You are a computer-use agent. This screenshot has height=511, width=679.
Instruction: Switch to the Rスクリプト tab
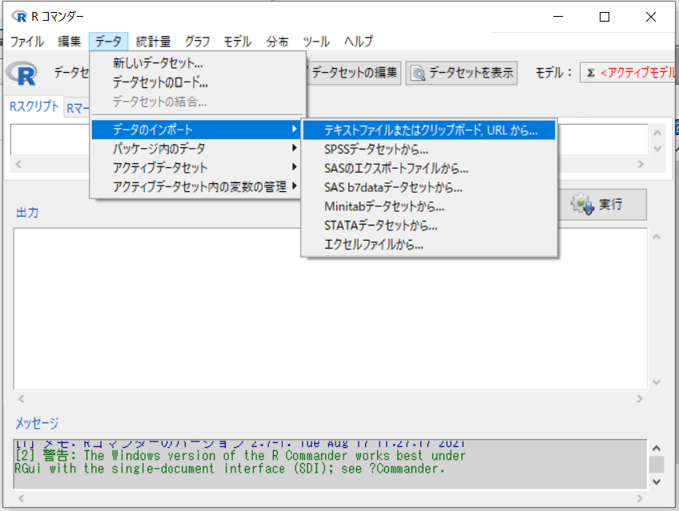point(34,107)
